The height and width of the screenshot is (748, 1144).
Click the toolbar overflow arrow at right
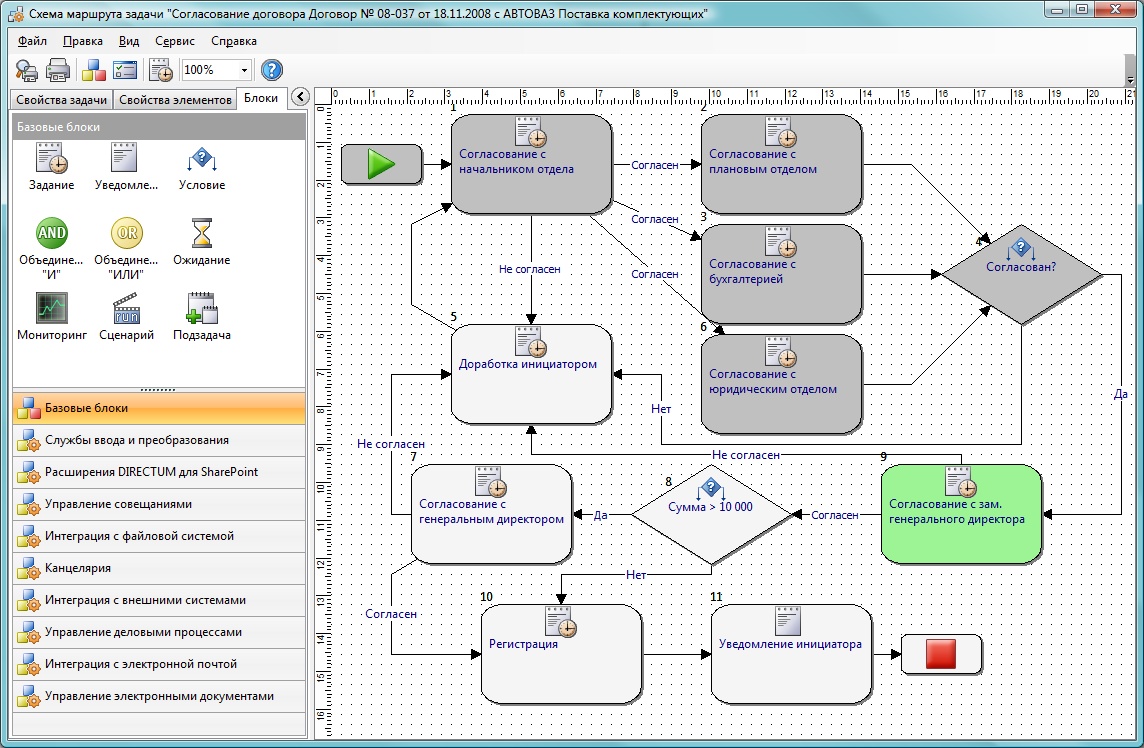1130,80
